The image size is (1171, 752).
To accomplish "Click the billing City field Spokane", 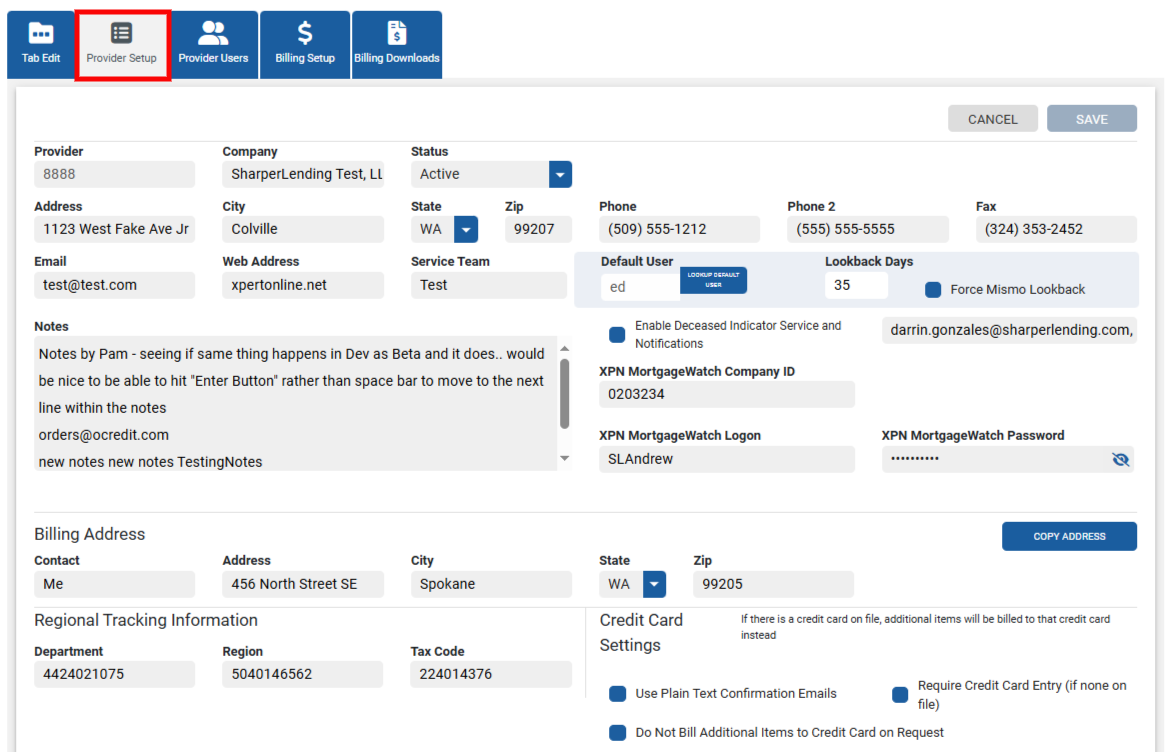I will point(491,584).
